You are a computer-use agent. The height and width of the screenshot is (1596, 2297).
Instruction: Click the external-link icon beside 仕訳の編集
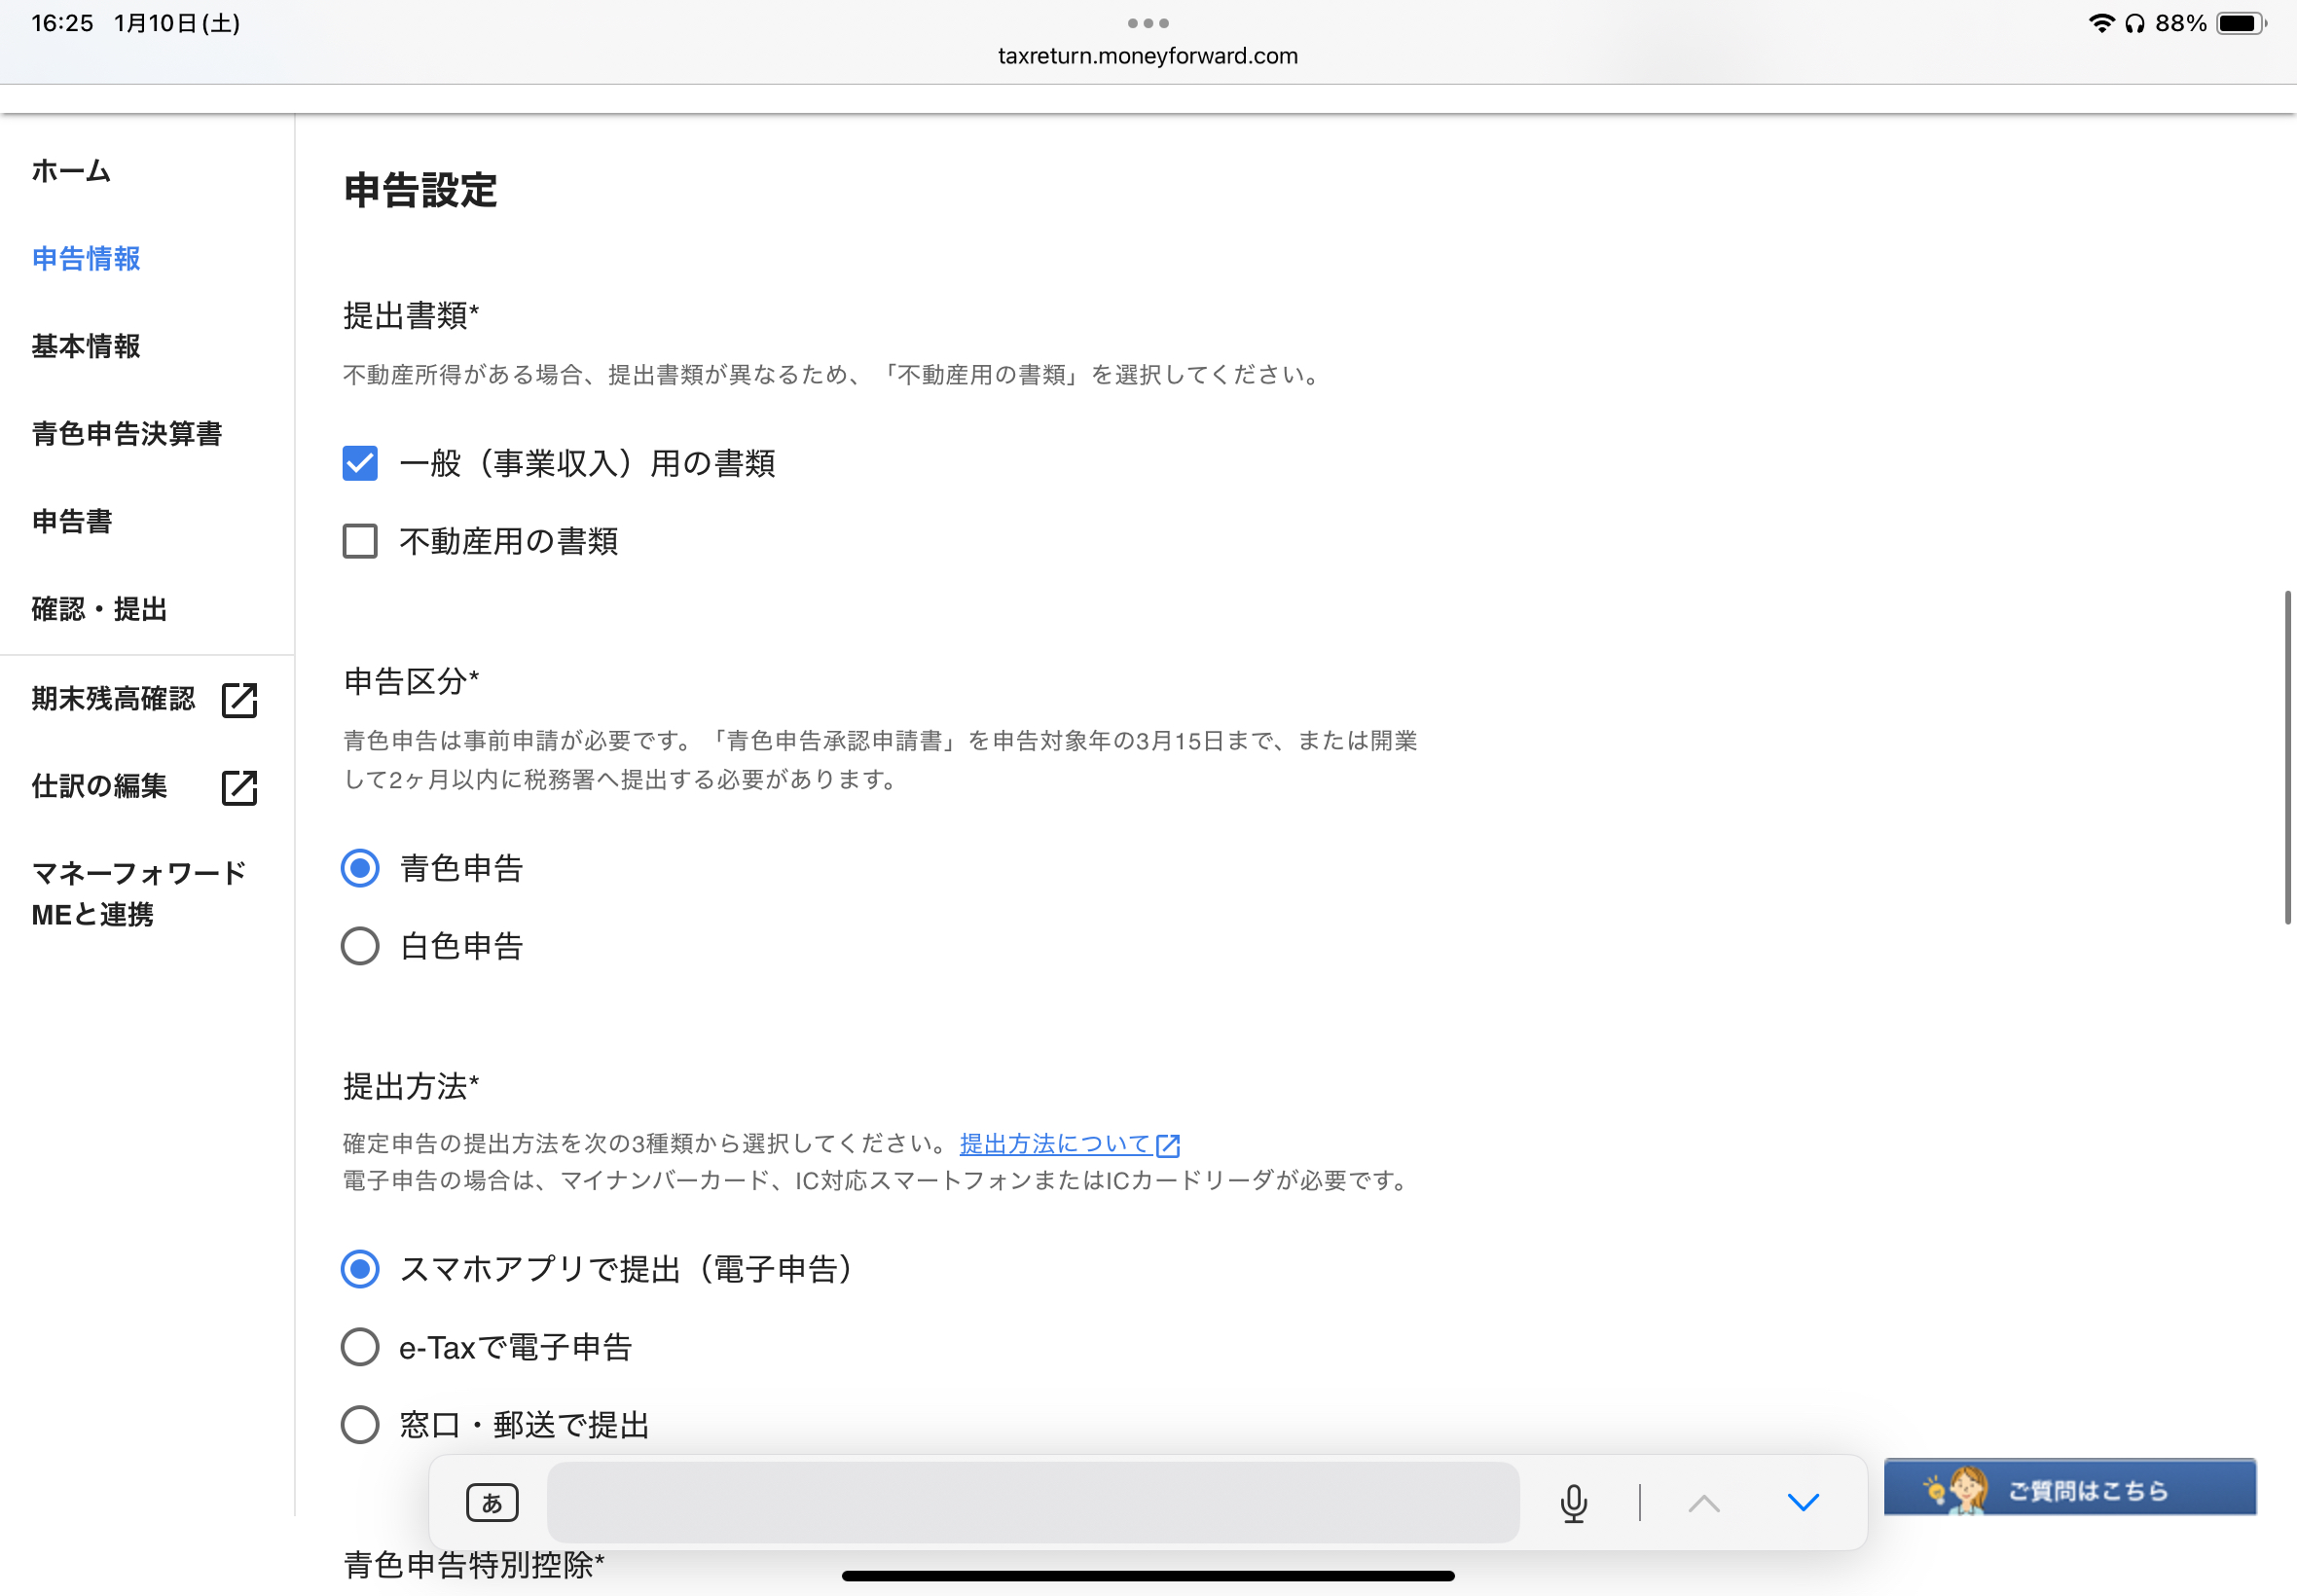coord(240,787)
